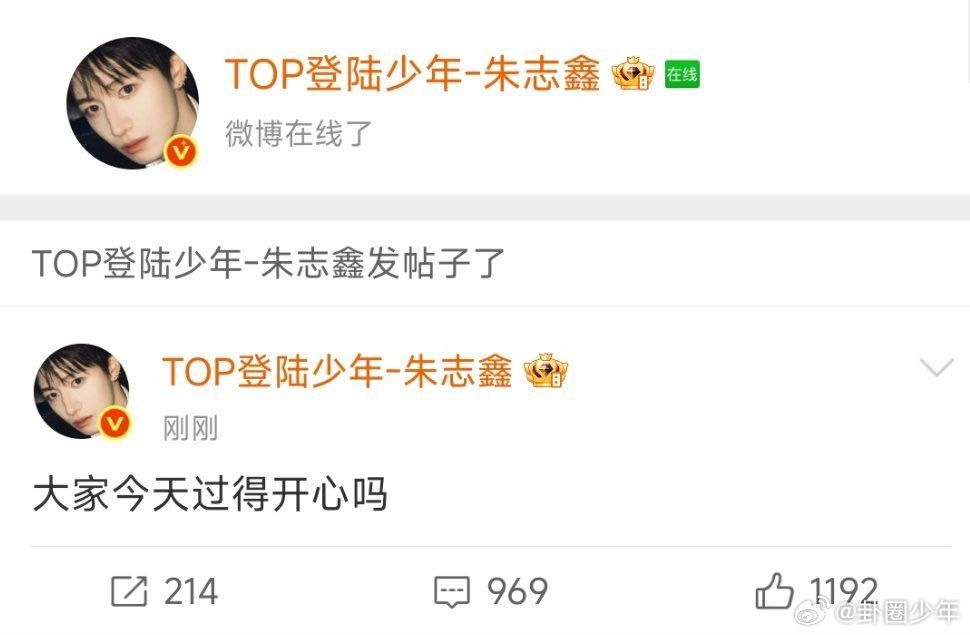The image size is (970, 635).
Task: Click the V verification badge on small avatar
Action: pos(115,424)
